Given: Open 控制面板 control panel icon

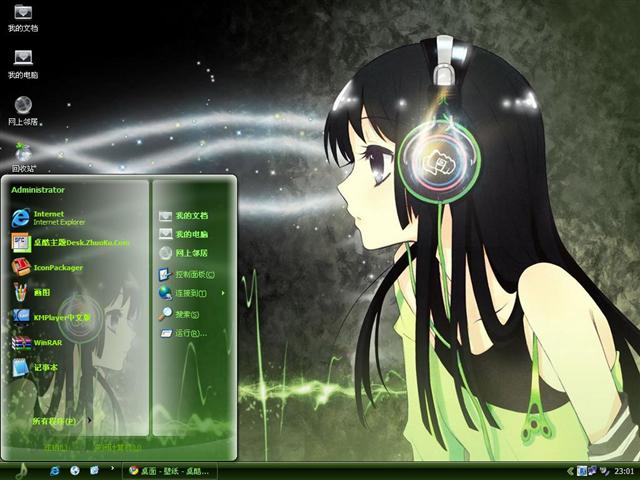Looking at the screenshot, I should pos(165,274).
